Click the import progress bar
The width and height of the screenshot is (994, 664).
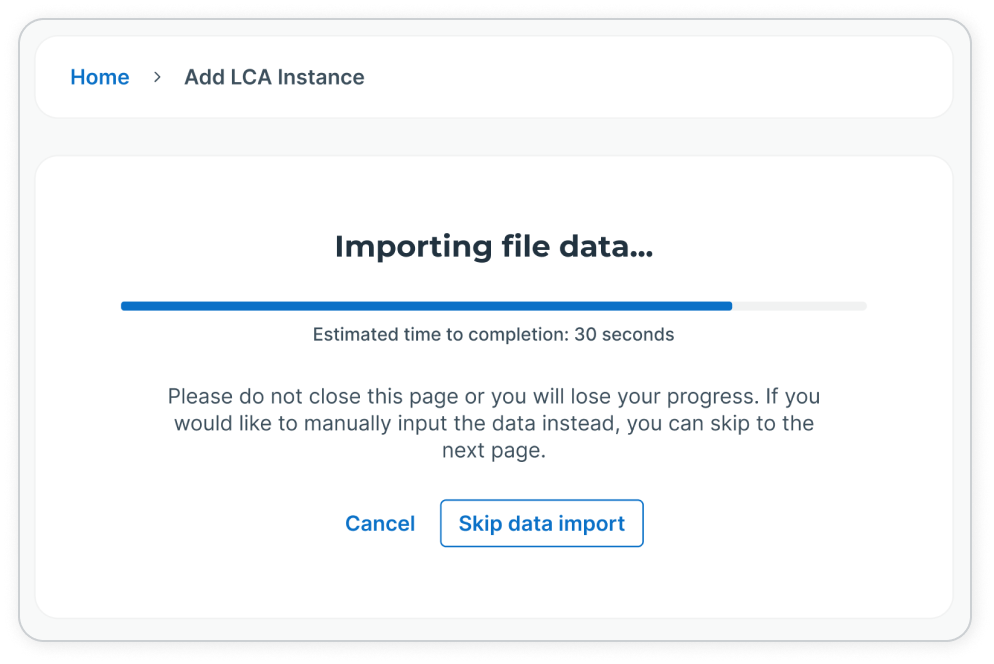pyautogui.click(x=495, y=306)
